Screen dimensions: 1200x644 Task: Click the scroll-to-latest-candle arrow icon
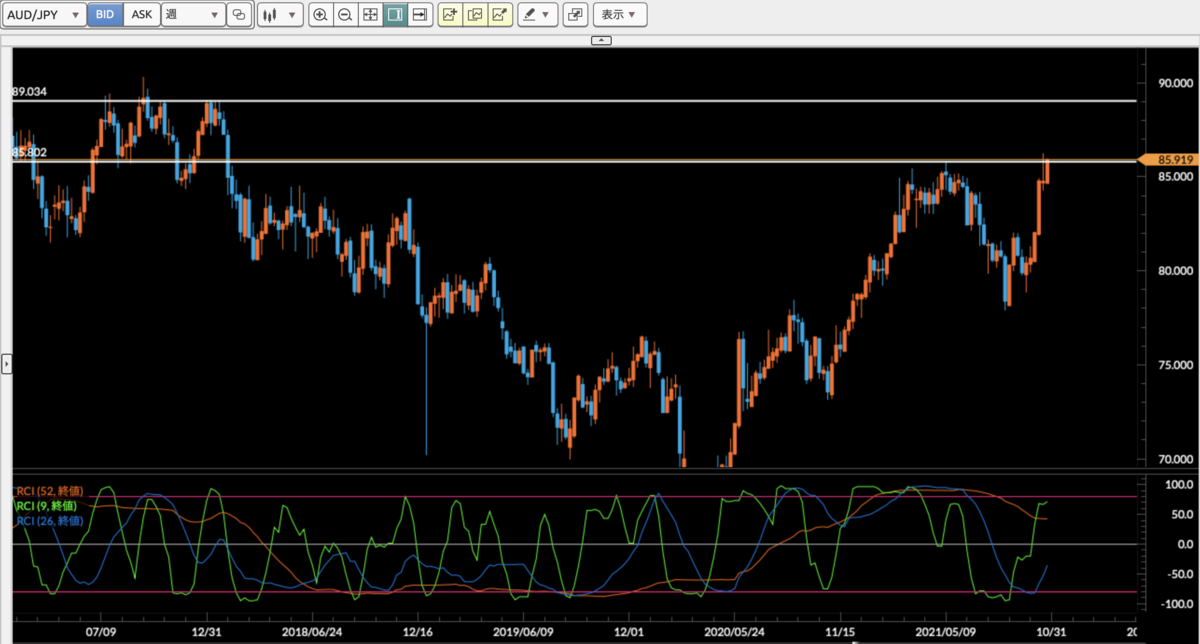click(x=419, y=14)
